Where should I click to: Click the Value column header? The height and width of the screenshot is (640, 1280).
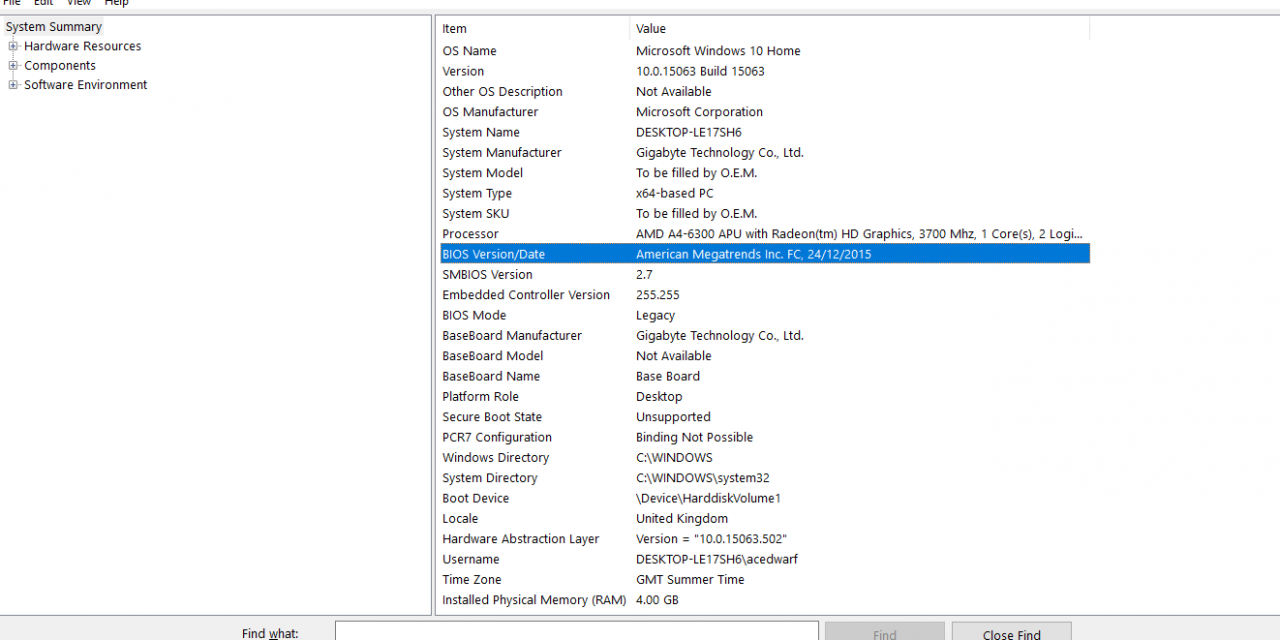[860, 29]
